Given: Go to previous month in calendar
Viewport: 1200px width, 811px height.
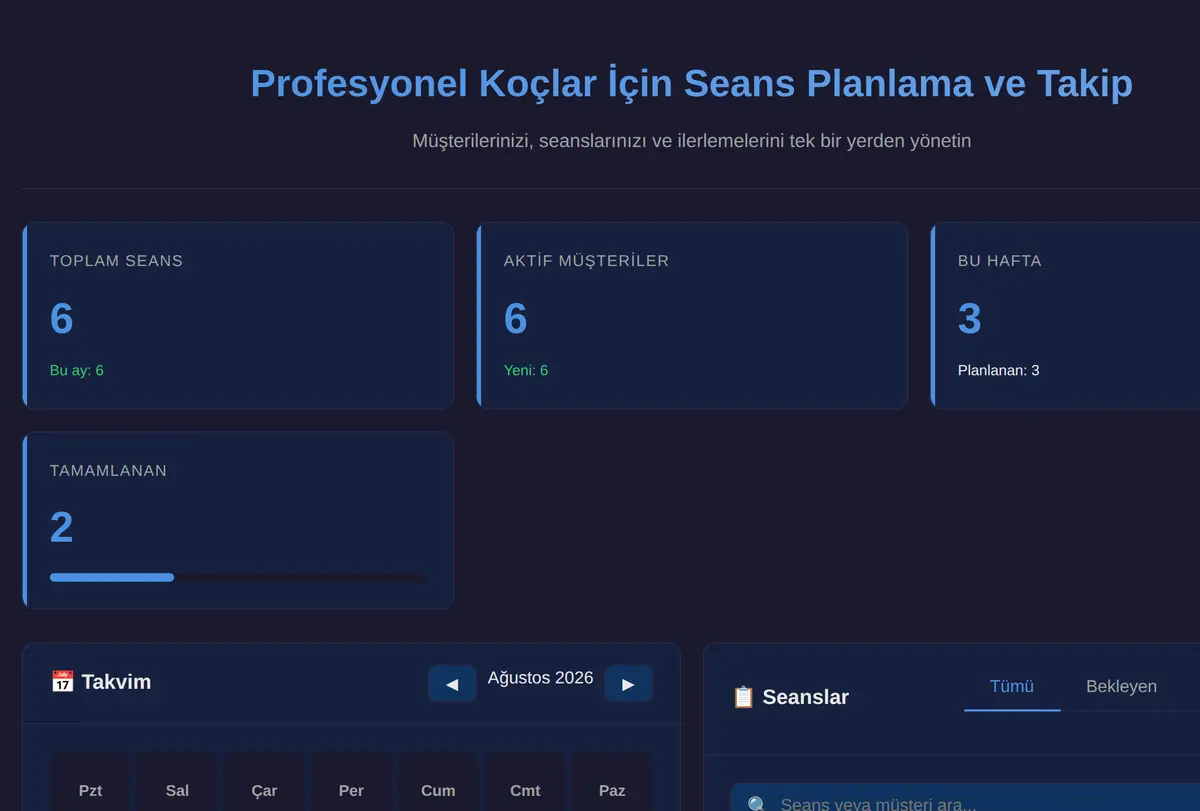Looking at the screenshot, I should 452,684.
